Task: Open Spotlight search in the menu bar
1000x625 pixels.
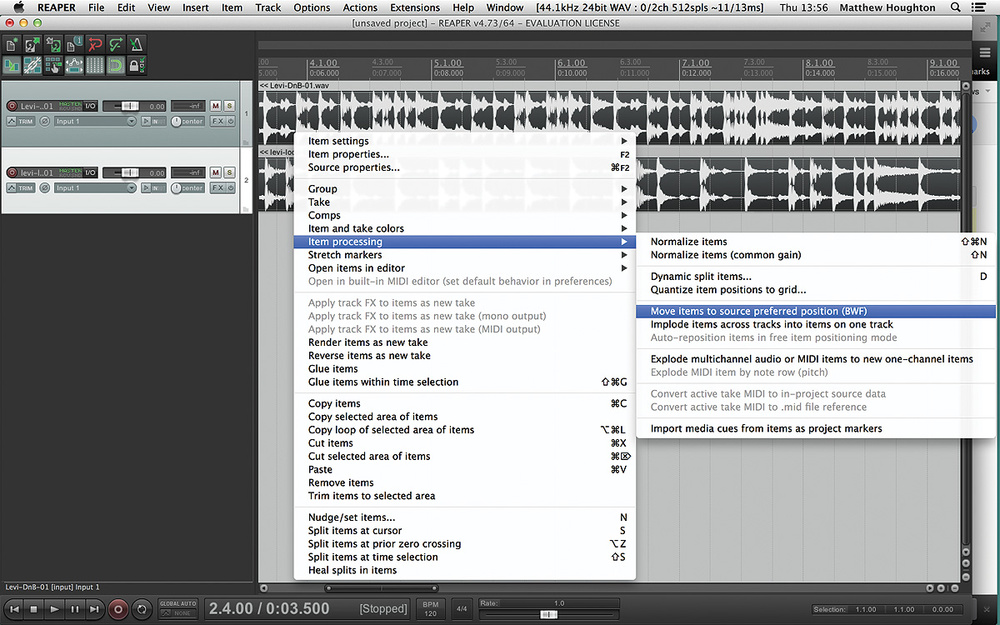Action: pyautogui.click(x=955, y=8)
